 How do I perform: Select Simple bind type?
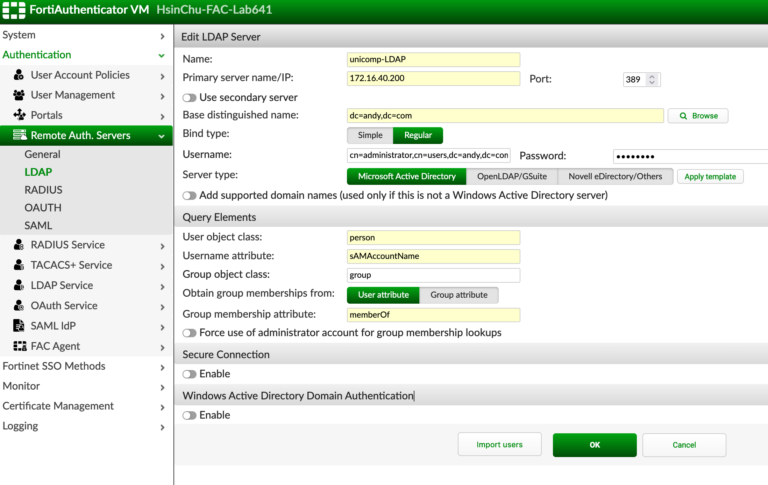370,135
